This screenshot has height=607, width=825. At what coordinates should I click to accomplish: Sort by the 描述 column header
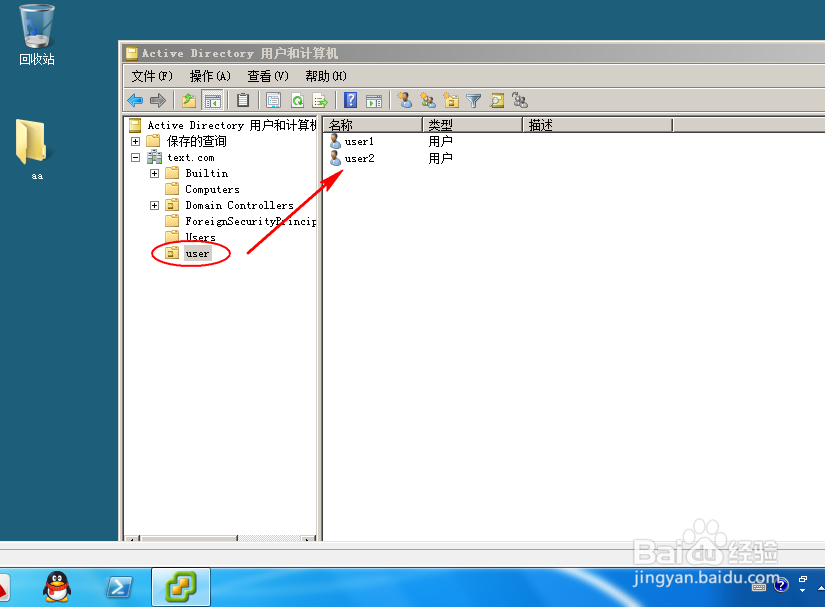[598, 125]
